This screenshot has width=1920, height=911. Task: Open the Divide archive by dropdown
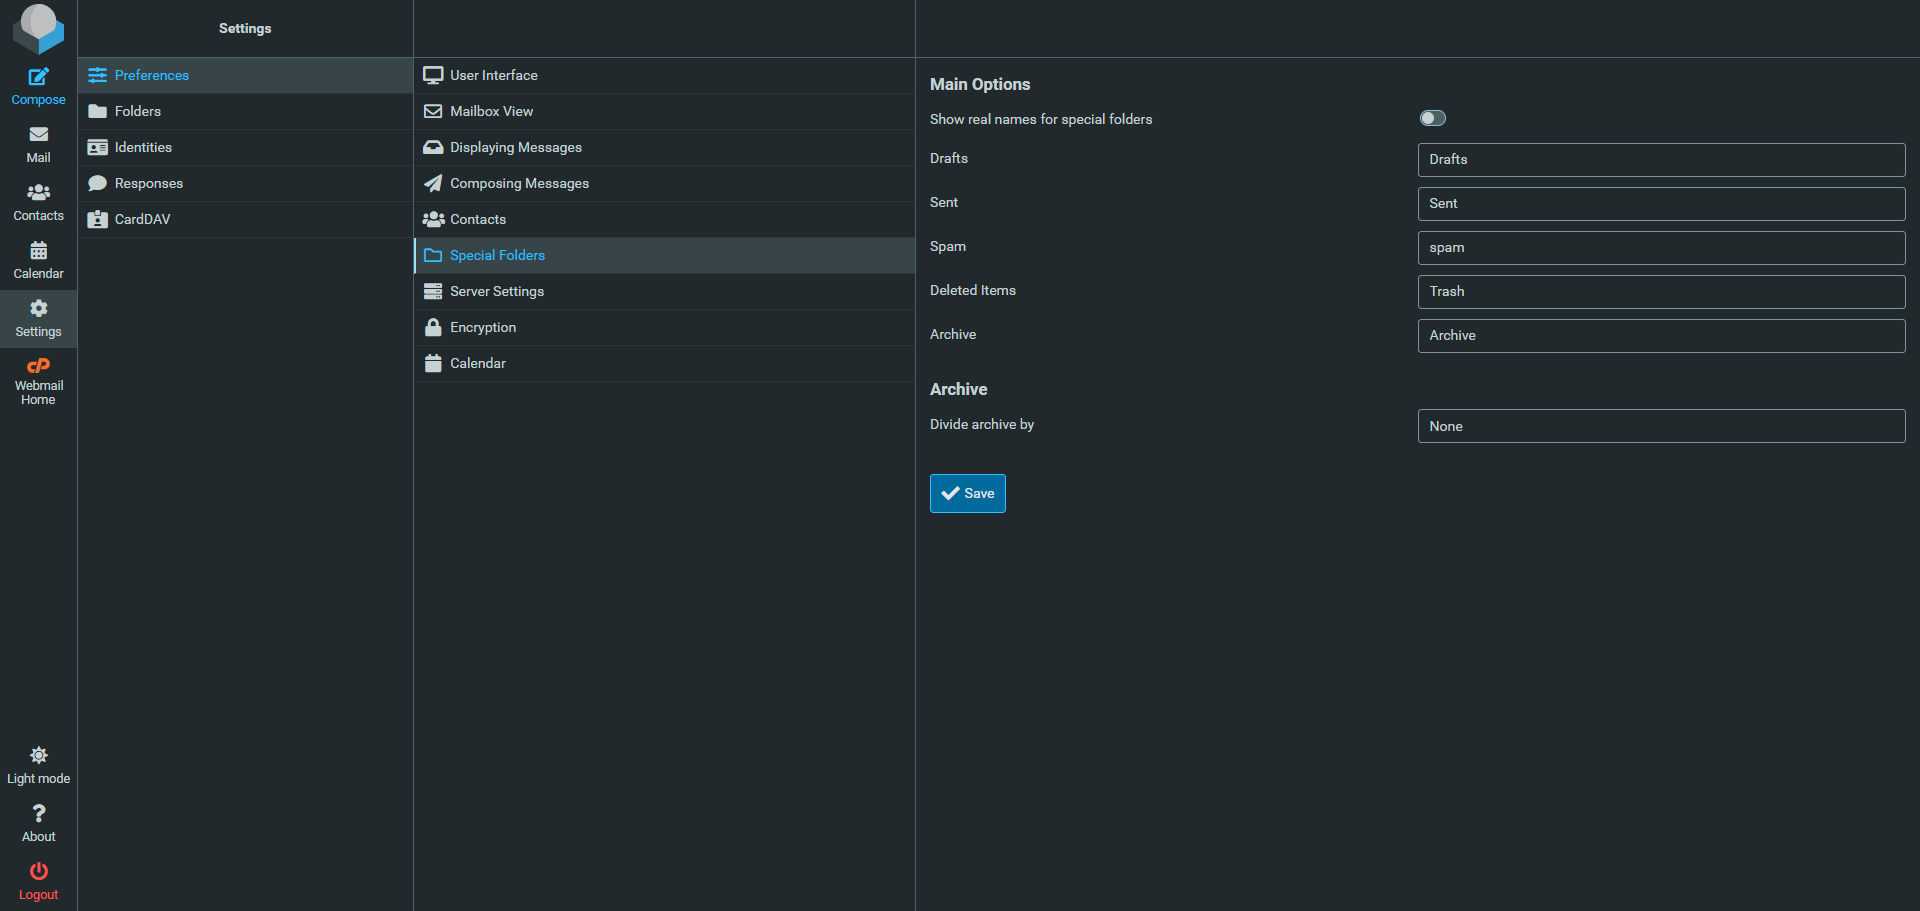(x=1660, y=426)
